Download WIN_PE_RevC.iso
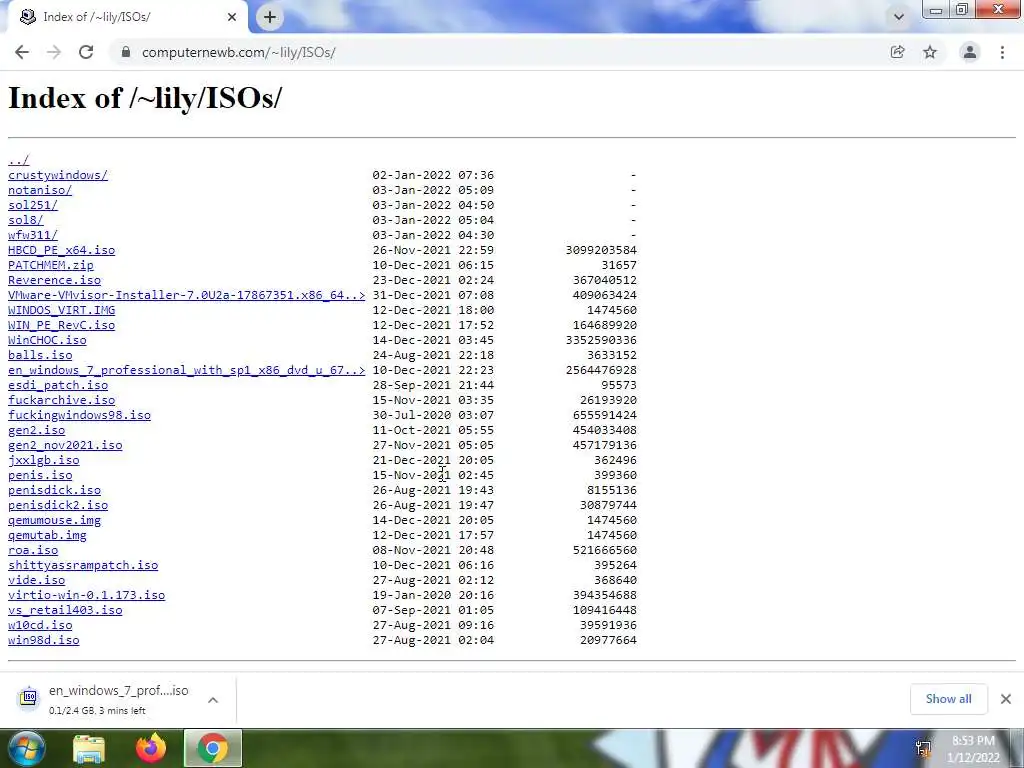Screen dimensions: 1024x768 pos(61,325)
